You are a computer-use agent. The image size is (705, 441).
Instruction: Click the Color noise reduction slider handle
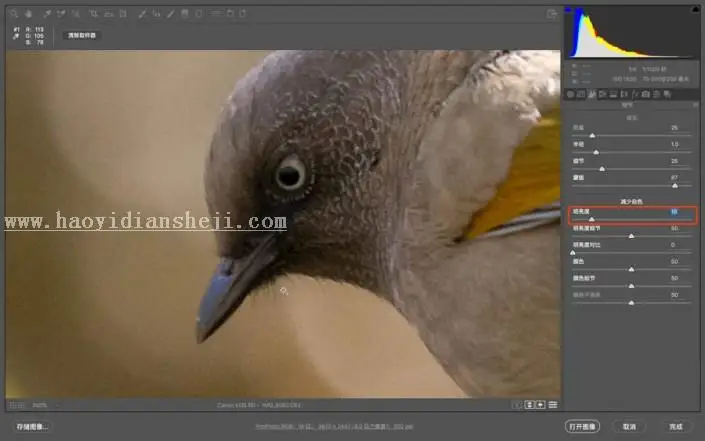[x=631, y=269]
